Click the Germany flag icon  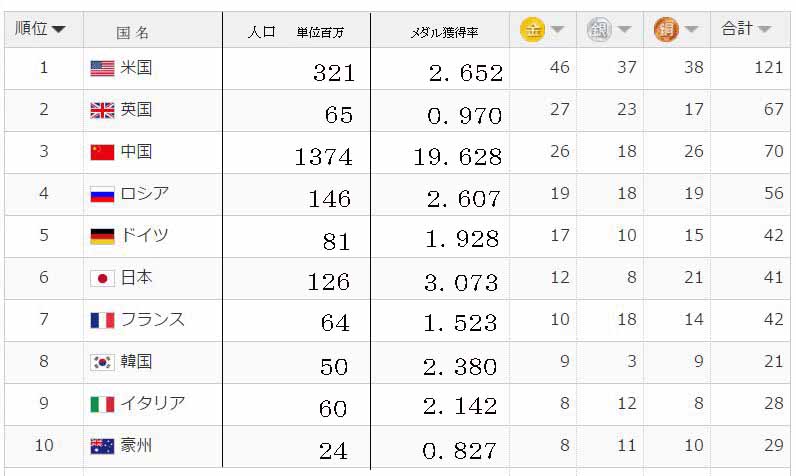(x=102, y=236)
